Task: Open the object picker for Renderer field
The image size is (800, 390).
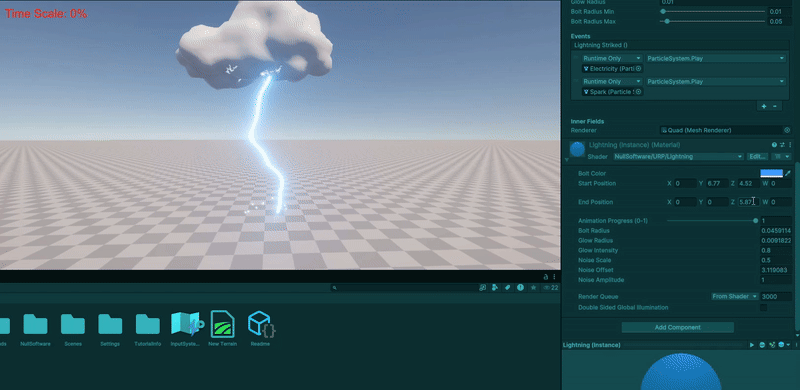Action: coord(787,130)
